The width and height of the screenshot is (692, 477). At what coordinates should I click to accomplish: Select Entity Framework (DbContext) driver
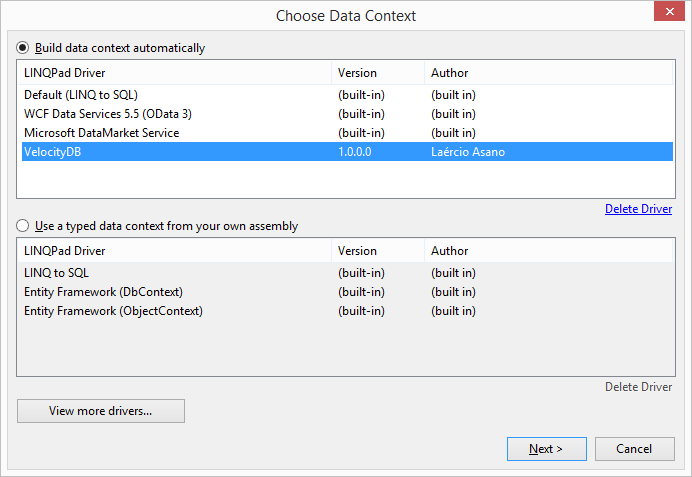pyautogui.click(x=347, y=292)
